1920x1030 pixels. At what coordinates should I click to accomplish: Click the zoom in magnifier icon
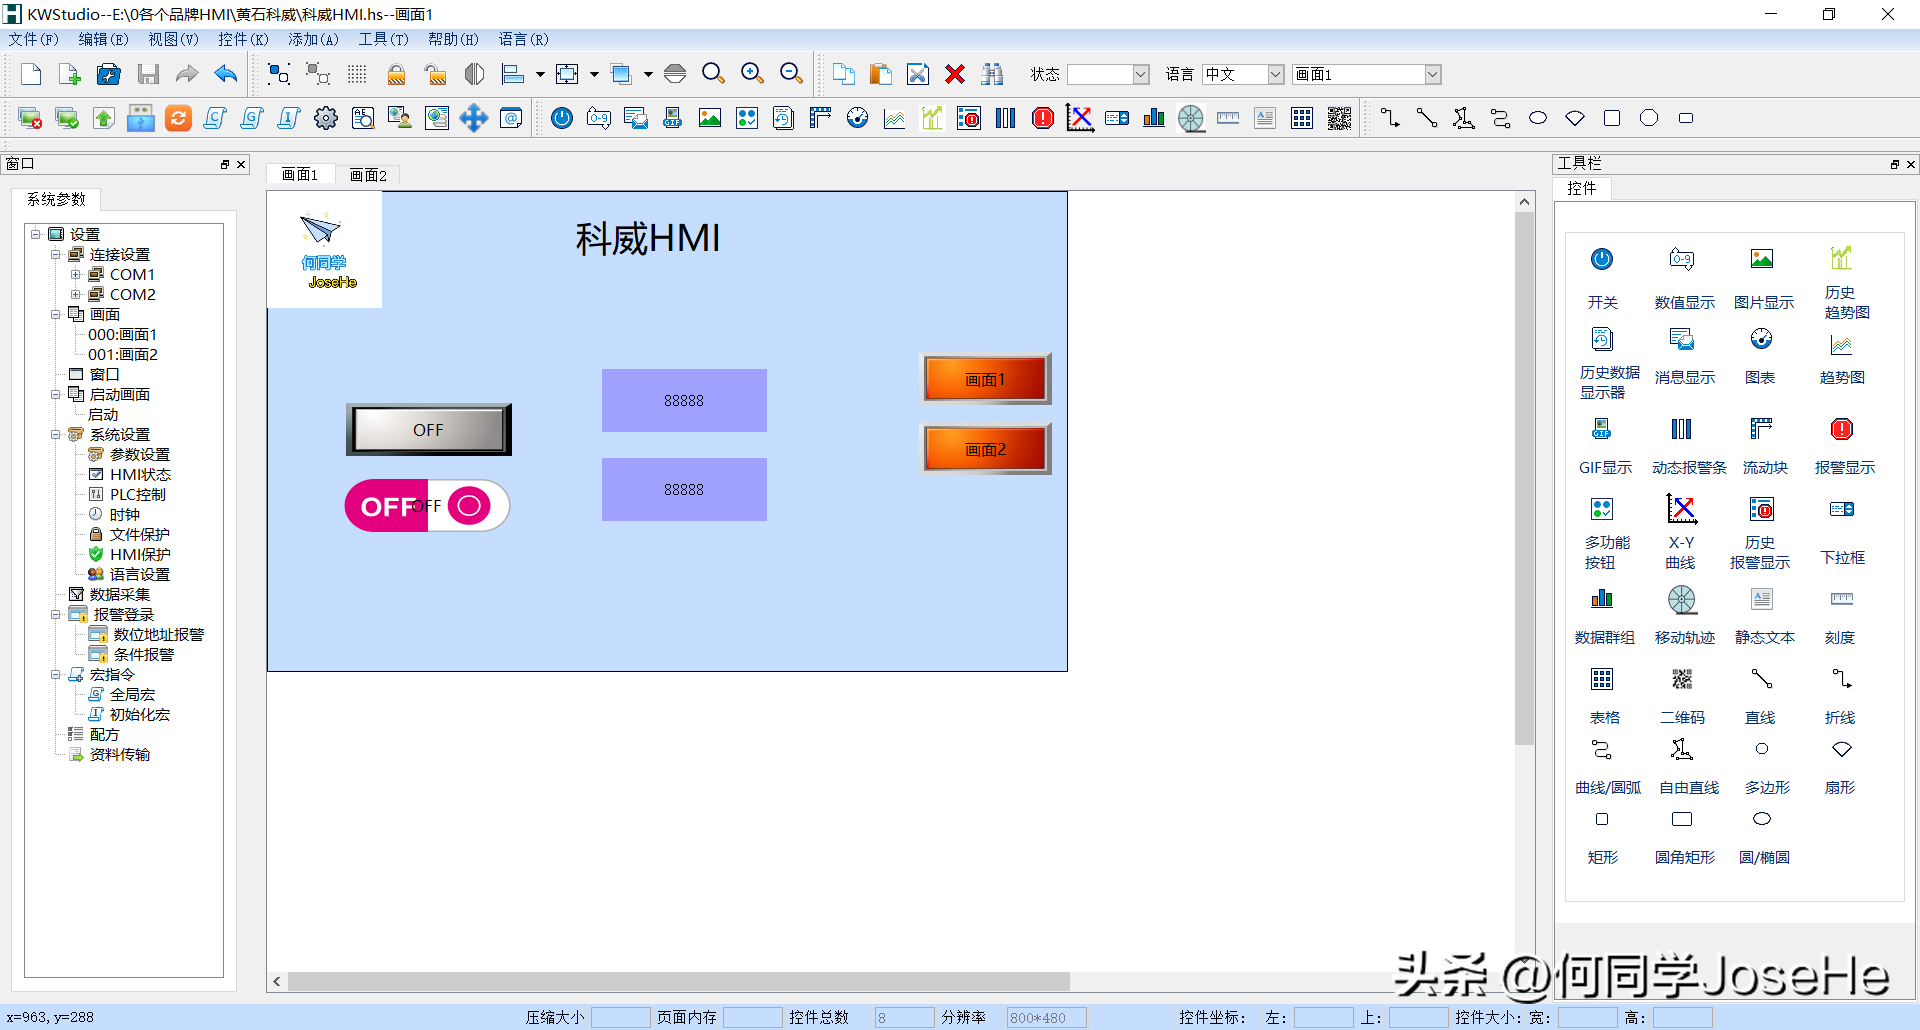pyautogui.click(x=752, y=74)
